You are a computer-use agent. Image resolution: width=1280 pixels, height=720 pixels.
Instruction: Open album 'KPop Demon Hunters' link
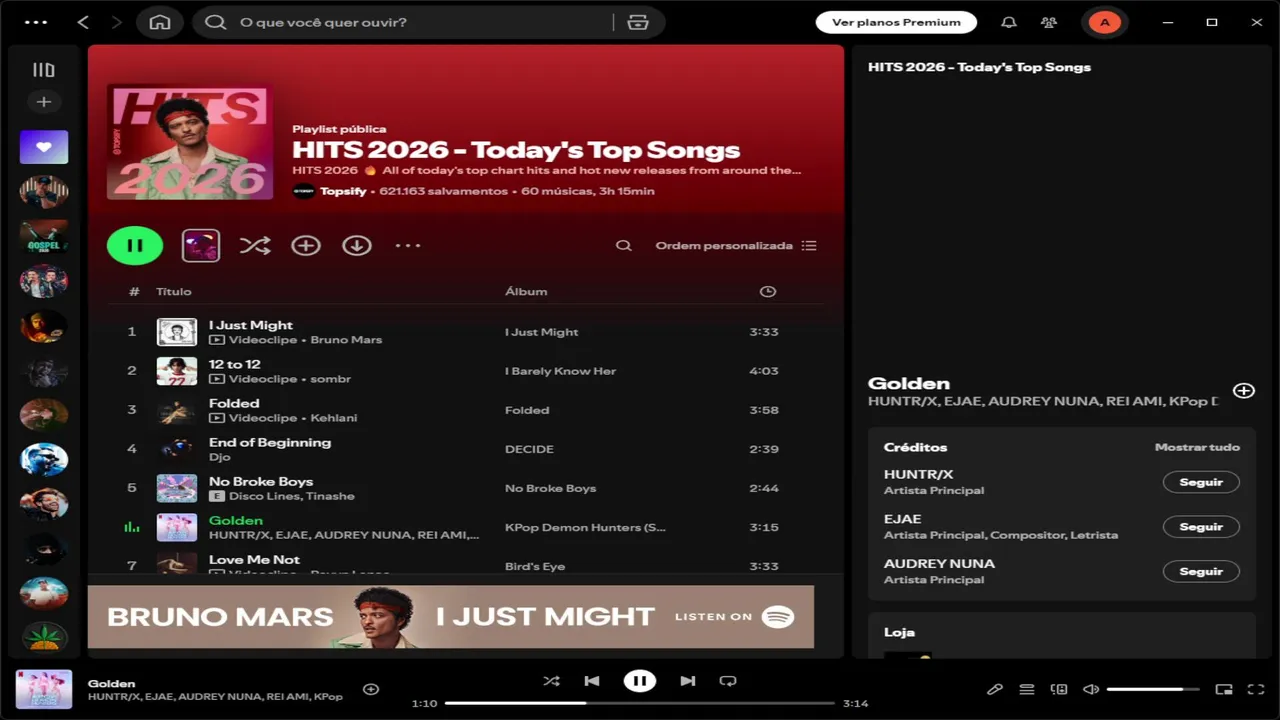[585, 527]
